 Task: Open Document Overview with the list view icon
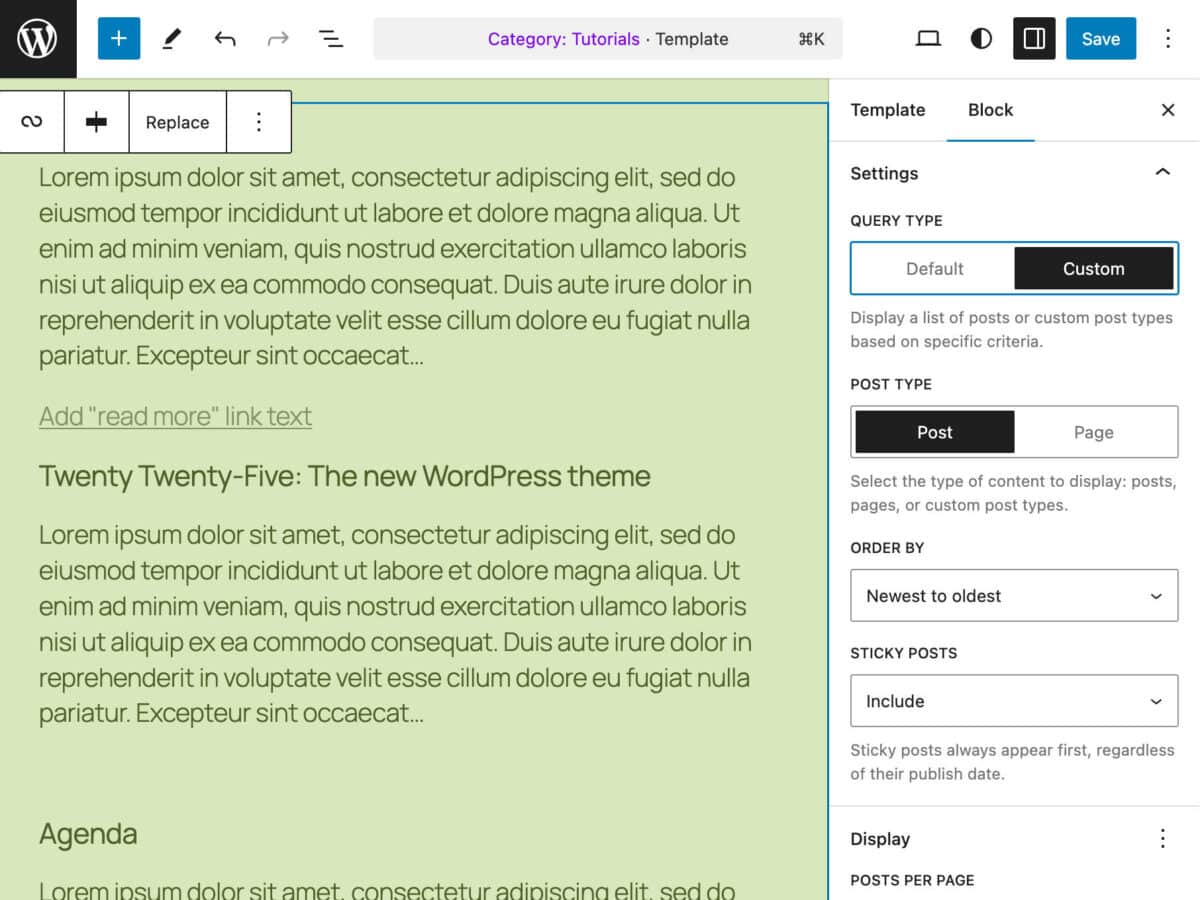coord(330,39)
